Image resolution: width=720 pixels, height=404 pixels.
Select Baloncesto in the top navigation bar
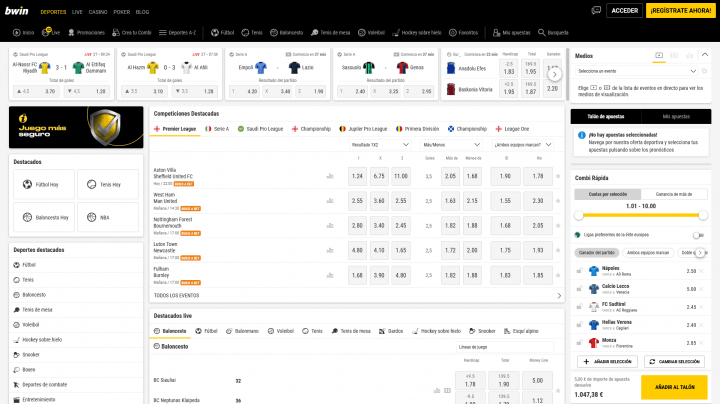(287, 33)
